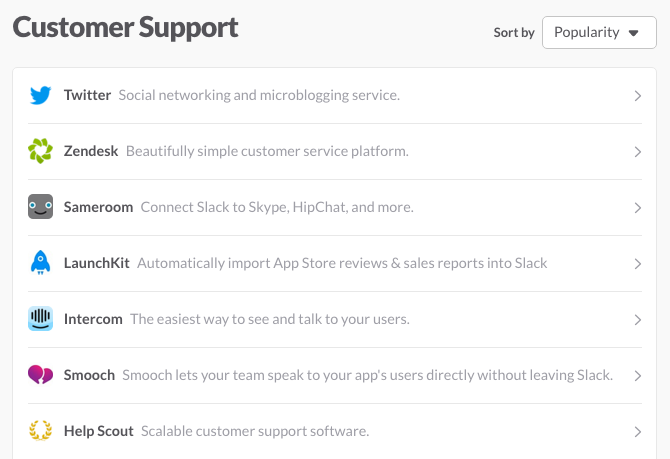Select the Sameroom app name

coord(98,207)
